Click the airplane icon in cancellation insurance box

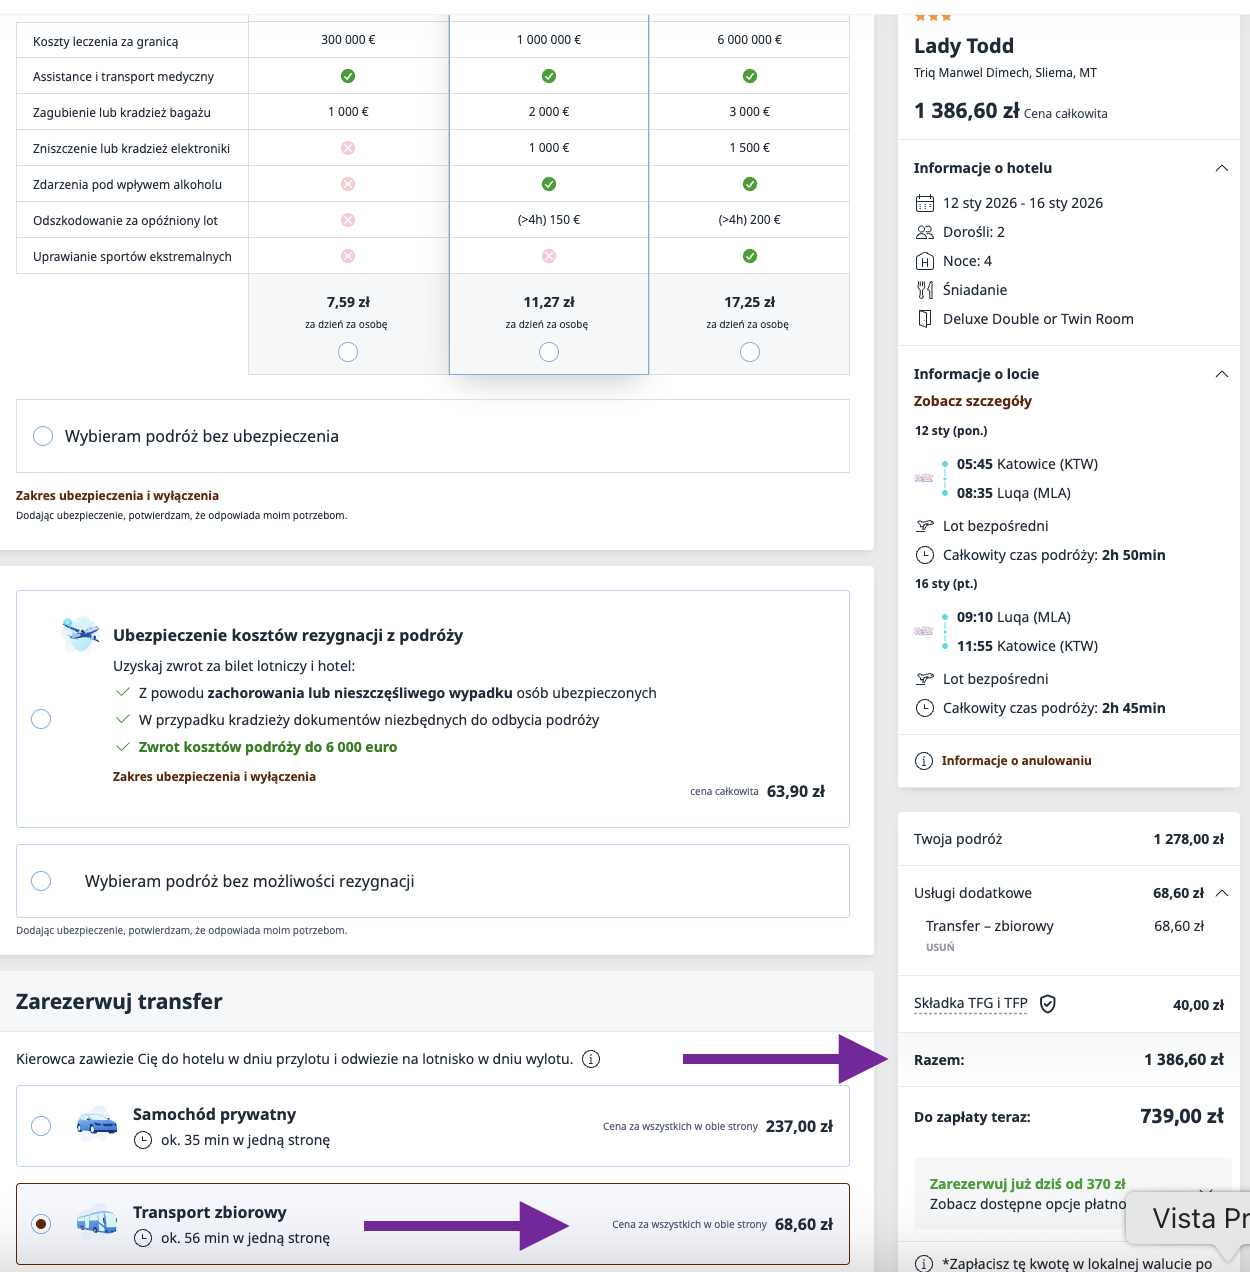[x=80, y=634]
